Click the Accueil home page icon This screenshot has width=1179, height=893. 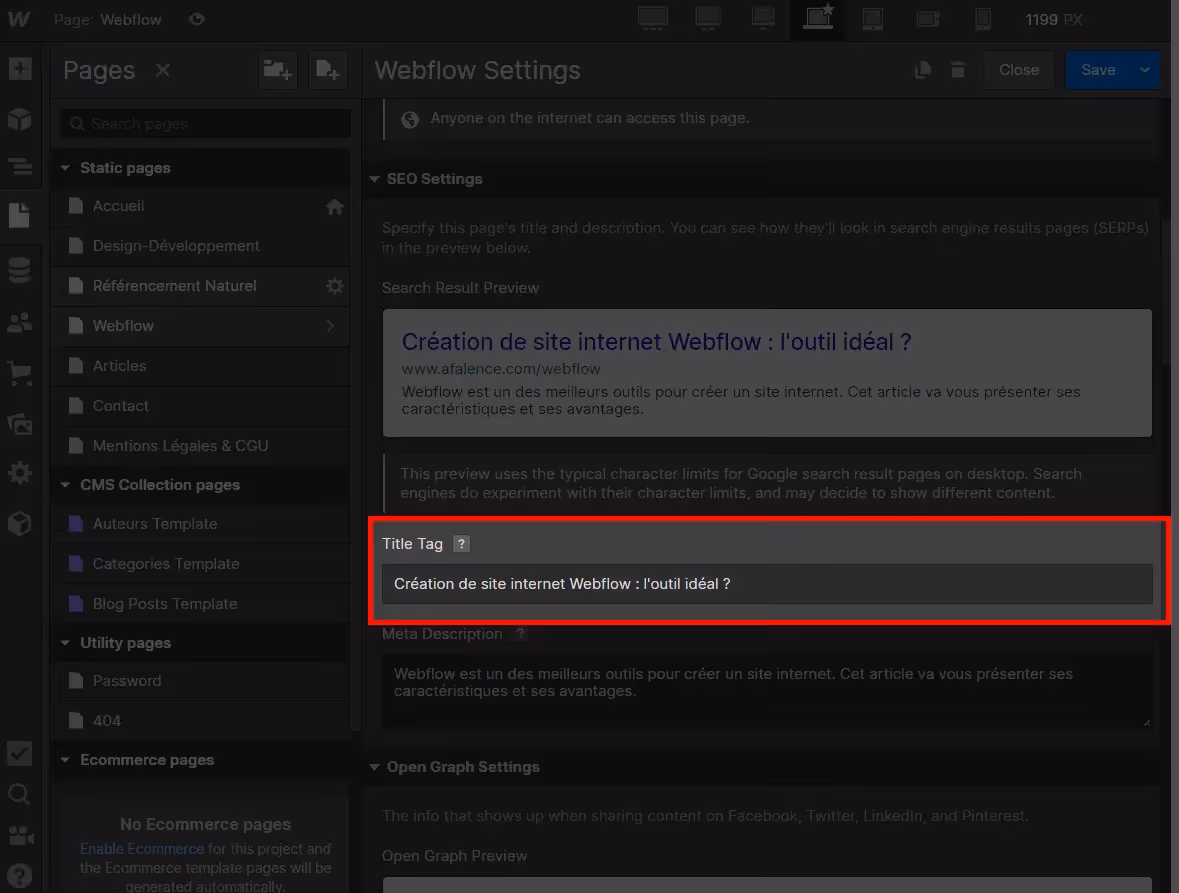pos(335,207)
